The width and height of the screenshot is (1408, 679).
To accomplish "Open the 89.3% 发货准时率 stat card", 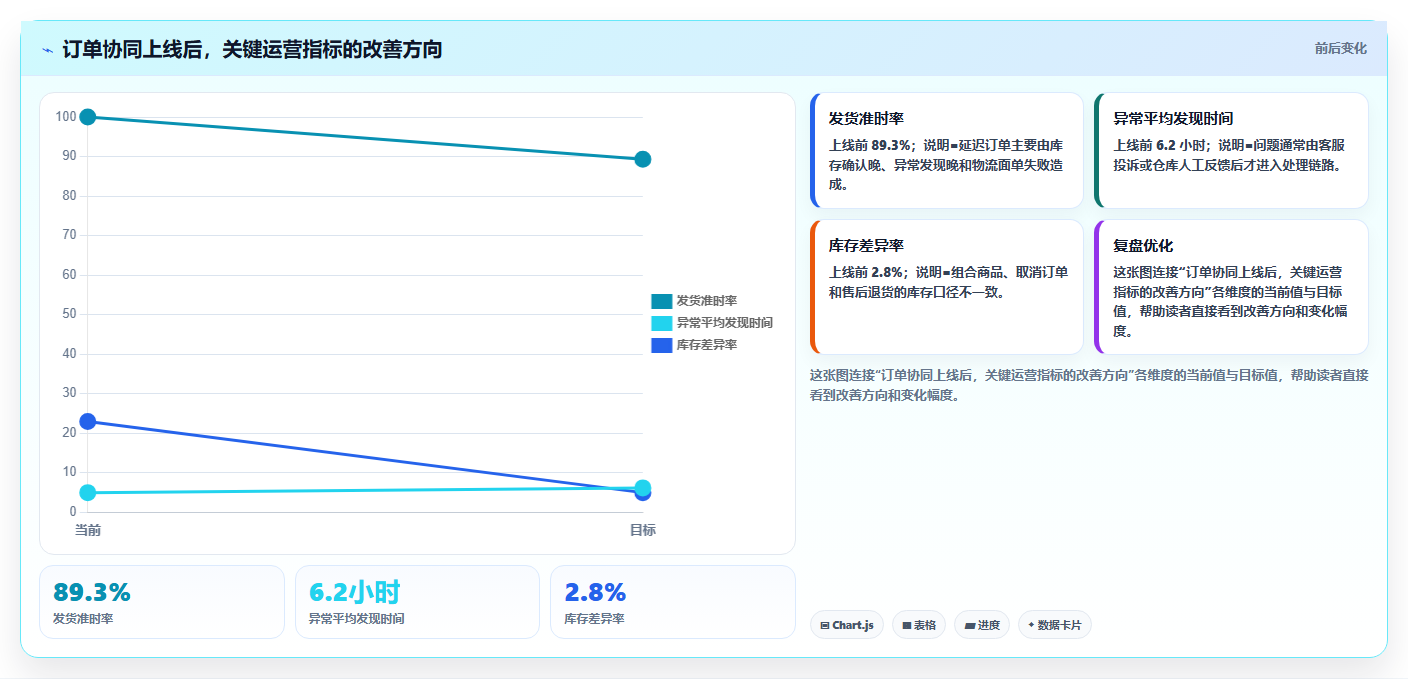I will tap(162, 602).
